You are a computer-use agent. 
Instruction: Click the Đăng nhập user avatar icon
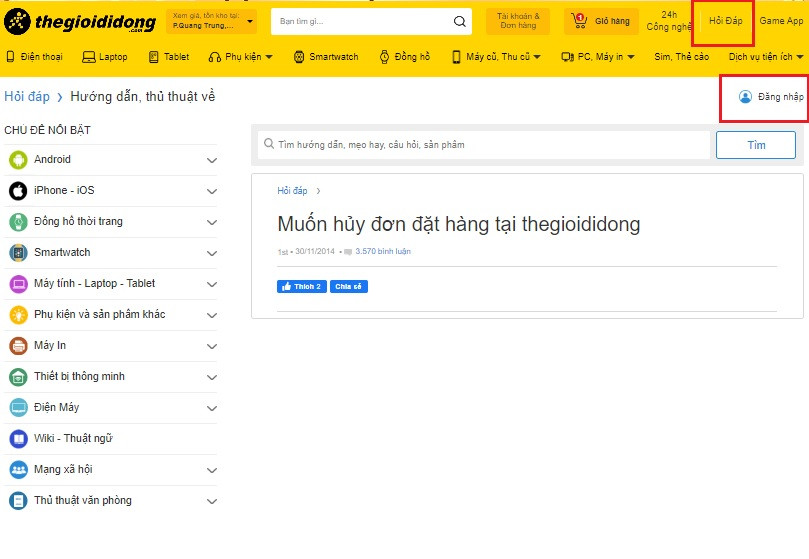pyautogui.click(x=745, y=97)
